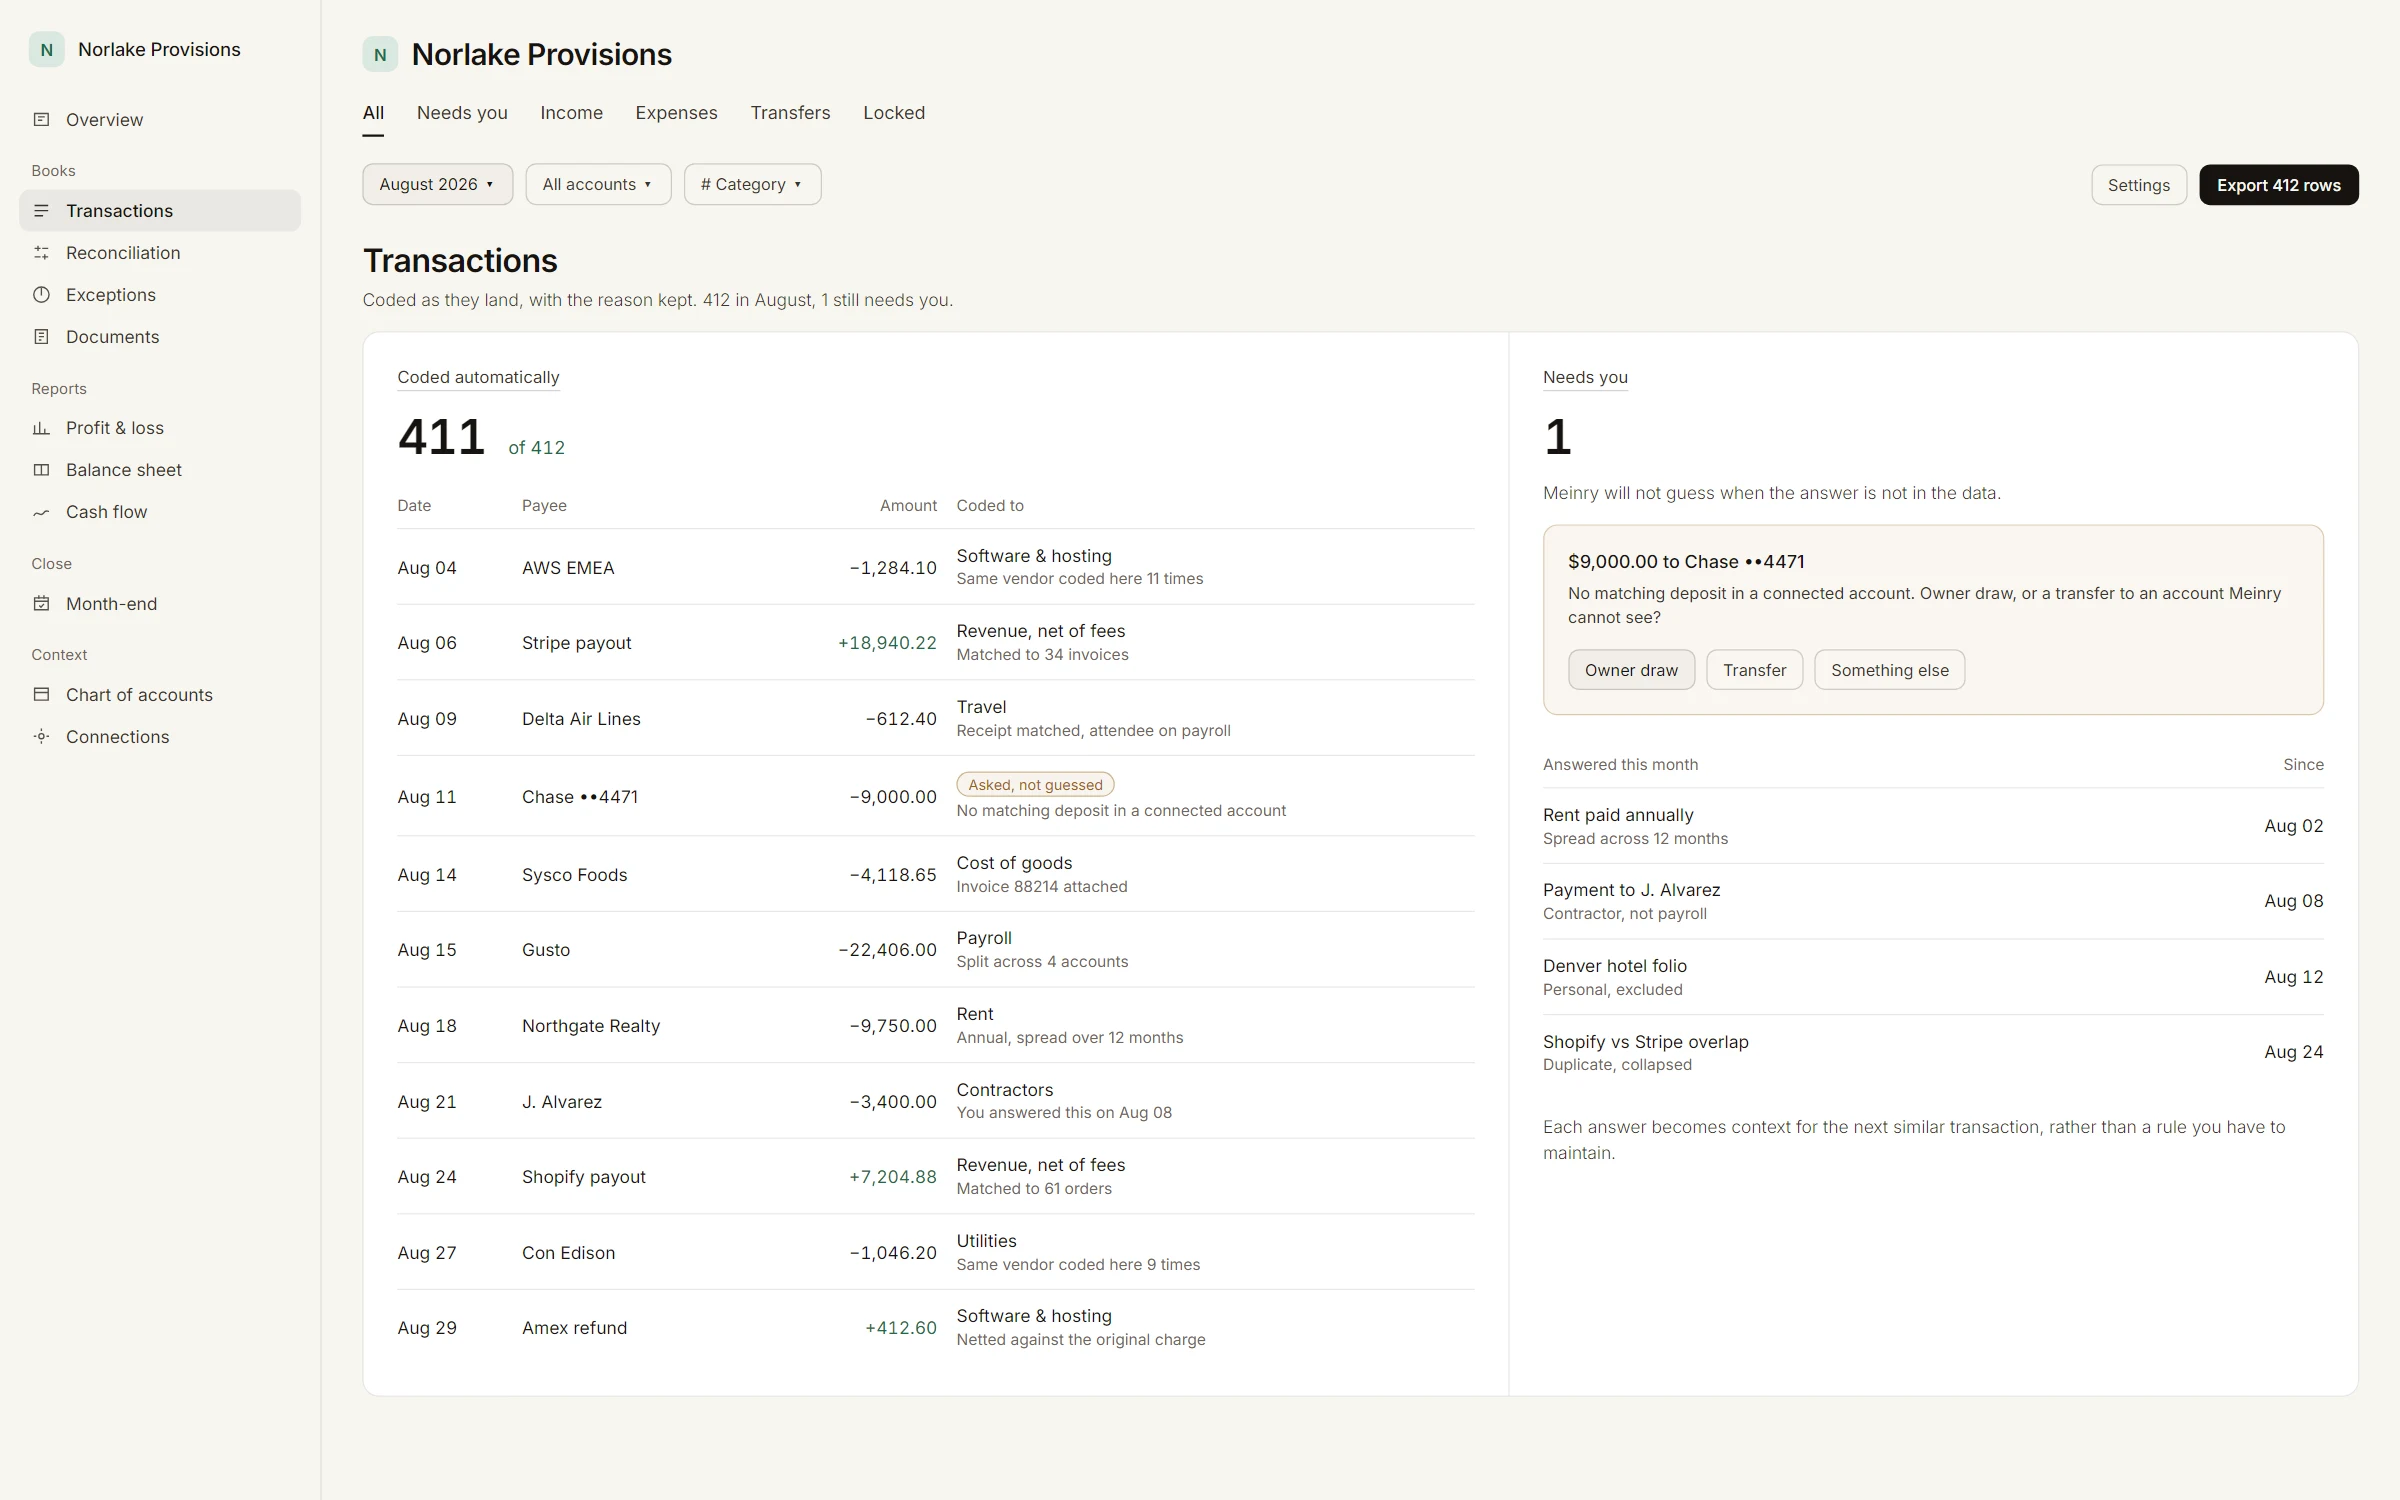Open Cash flow report in sidebar
This screenshot has height=1500, width=2400.
[x=160, y=512]
